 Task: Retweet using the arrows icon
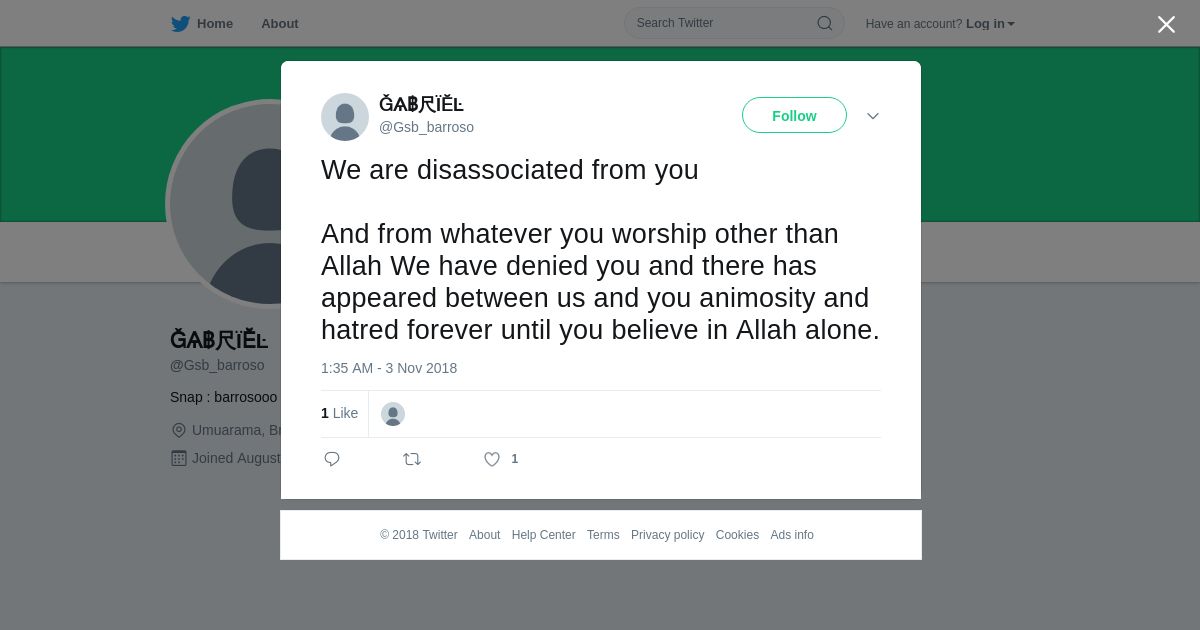pyautogui.click(x=412, y=459)
